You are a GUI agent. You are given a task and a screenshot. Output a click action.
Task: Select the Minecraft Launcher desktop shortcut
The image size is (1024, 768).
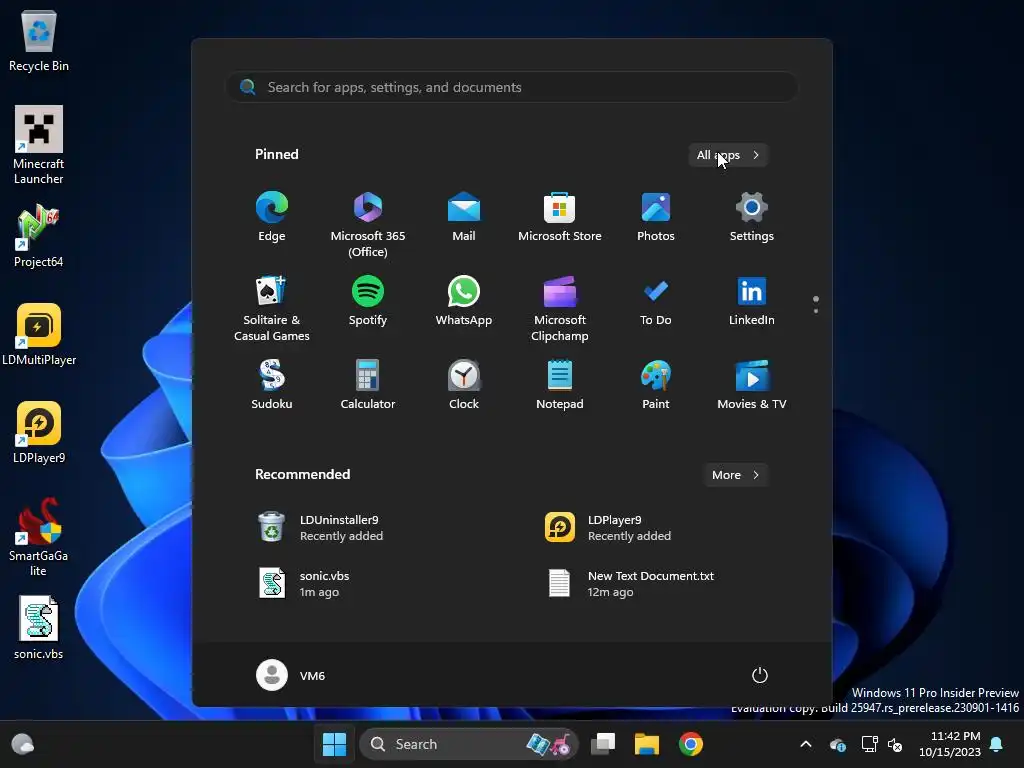tap(39, 145)
